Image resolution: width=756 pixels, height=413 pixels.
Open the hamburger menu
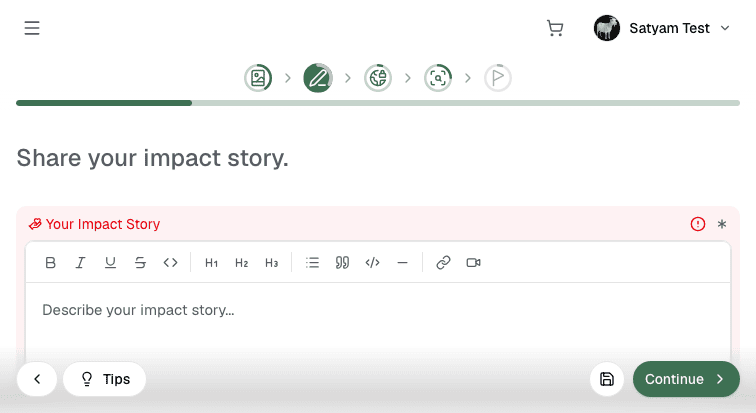[32, 28]
